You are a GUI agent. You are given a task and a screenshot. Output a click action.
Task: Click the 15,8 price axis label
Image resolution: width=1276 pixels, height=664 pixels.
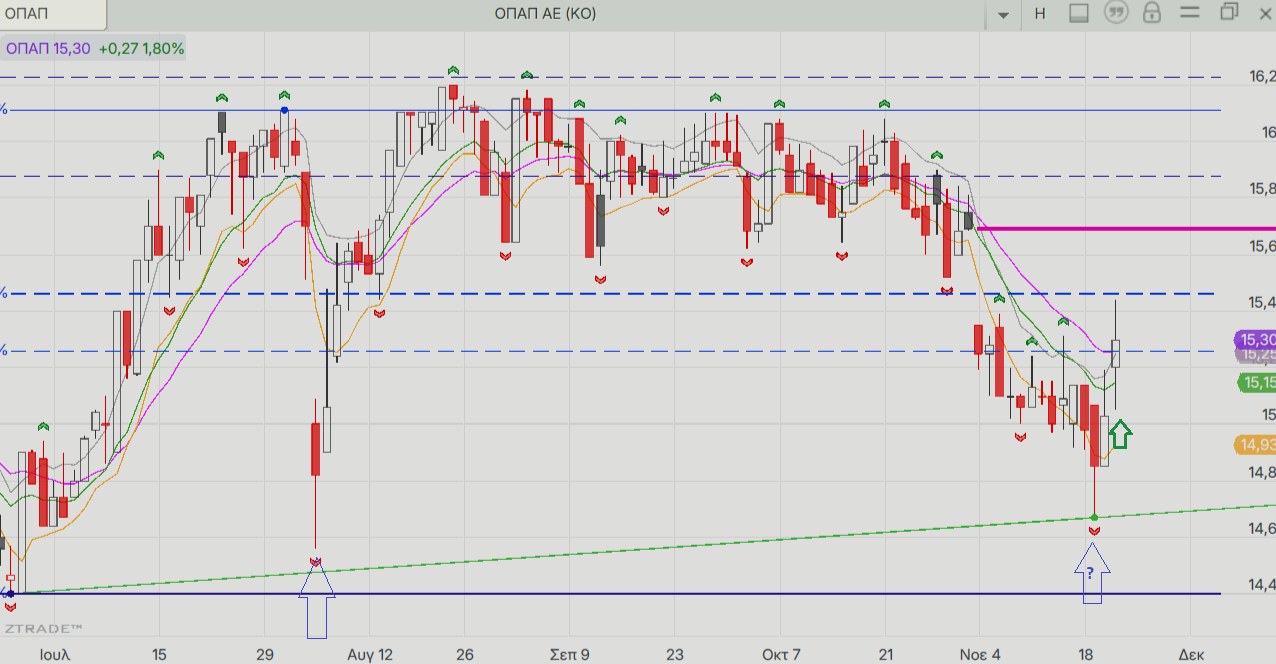(1262, 189)
